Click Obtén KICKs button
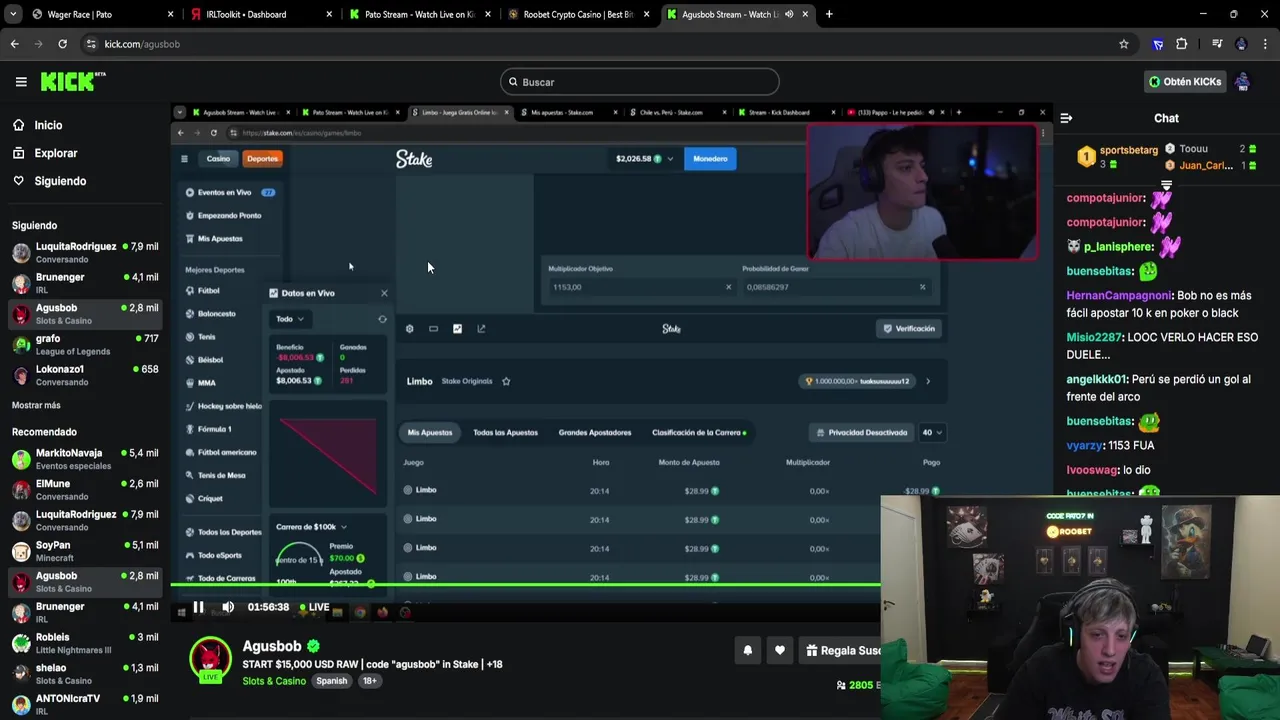1280x720 pixels. (x=1185, y=82)
